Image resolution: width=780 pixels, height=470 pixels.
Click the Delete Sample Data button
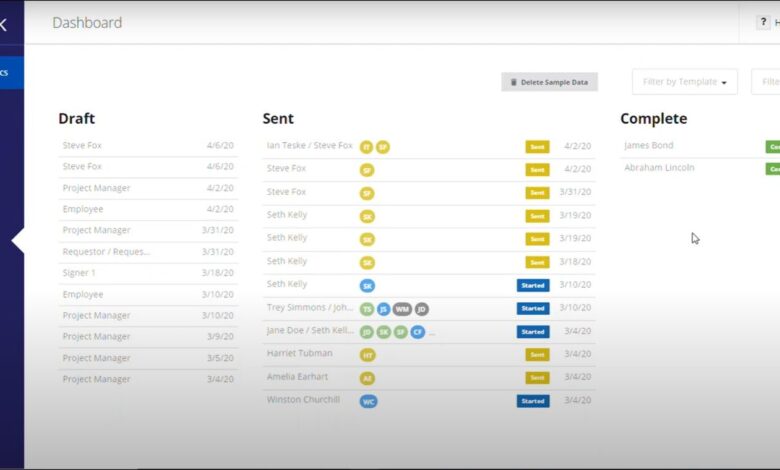pyautogui.click(x=549, y=82)
